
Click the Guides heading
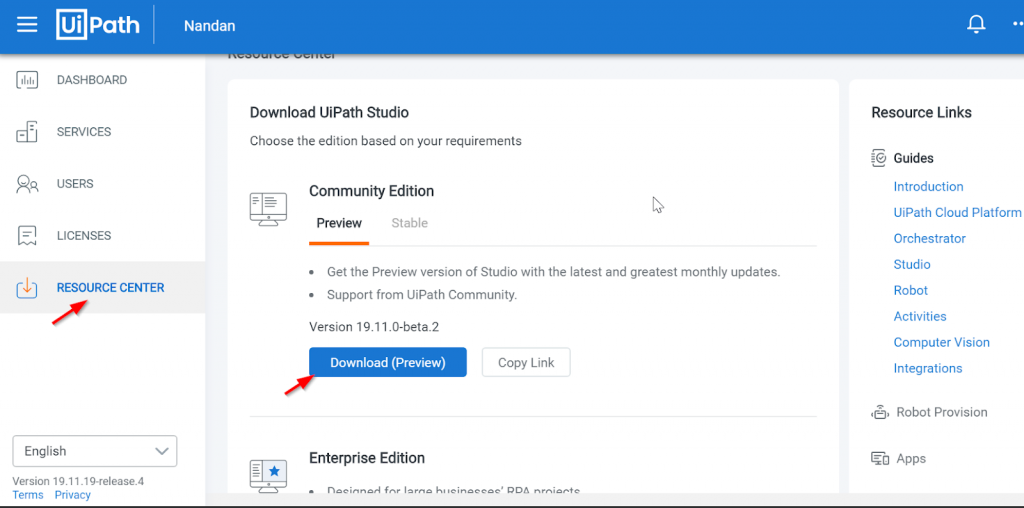tap(914, 158)
